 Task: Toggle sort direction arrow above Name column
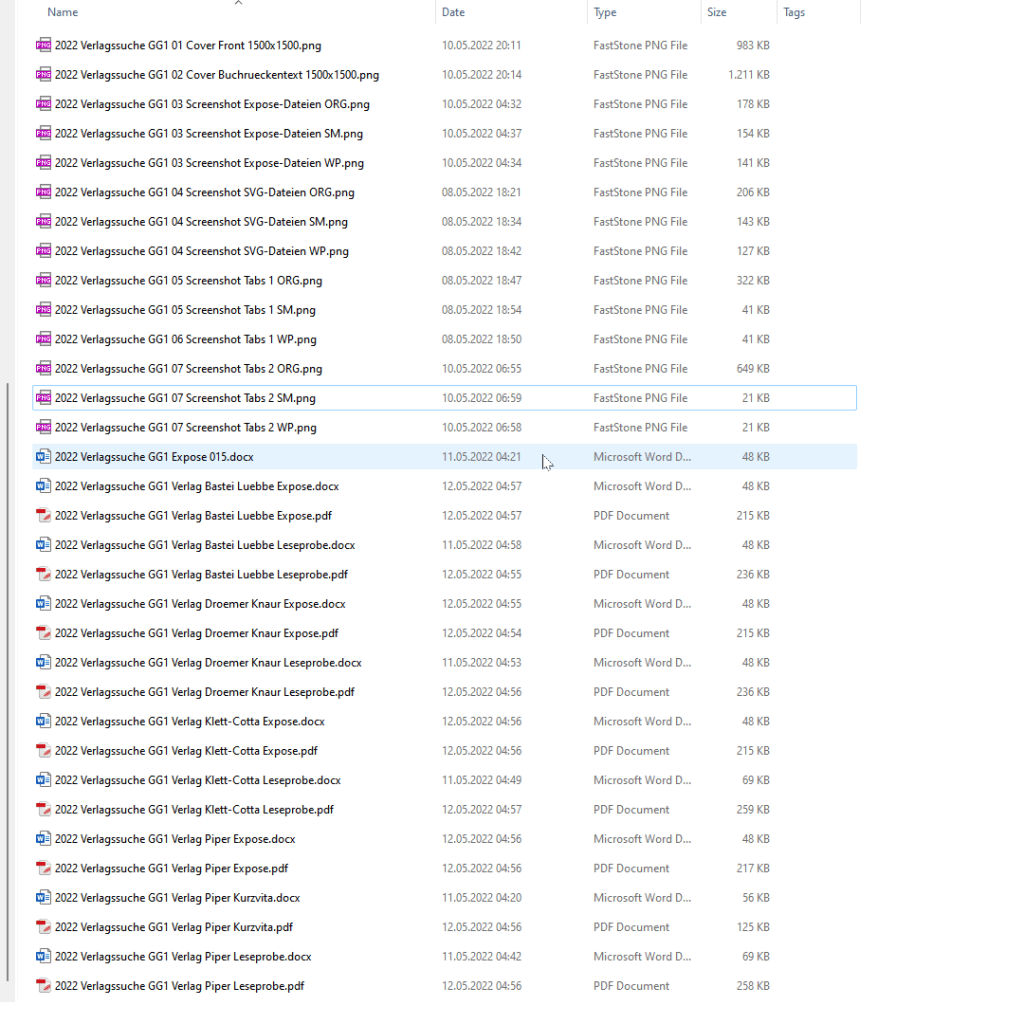238,3
